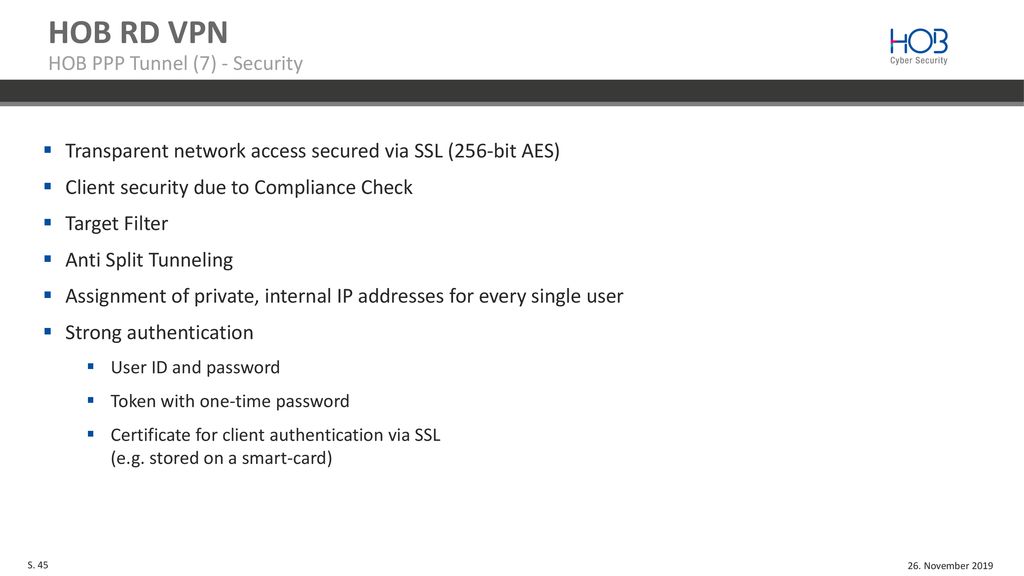Click the User ID and password sub-bullet
1024x576 pixels.
pos(91,366)
